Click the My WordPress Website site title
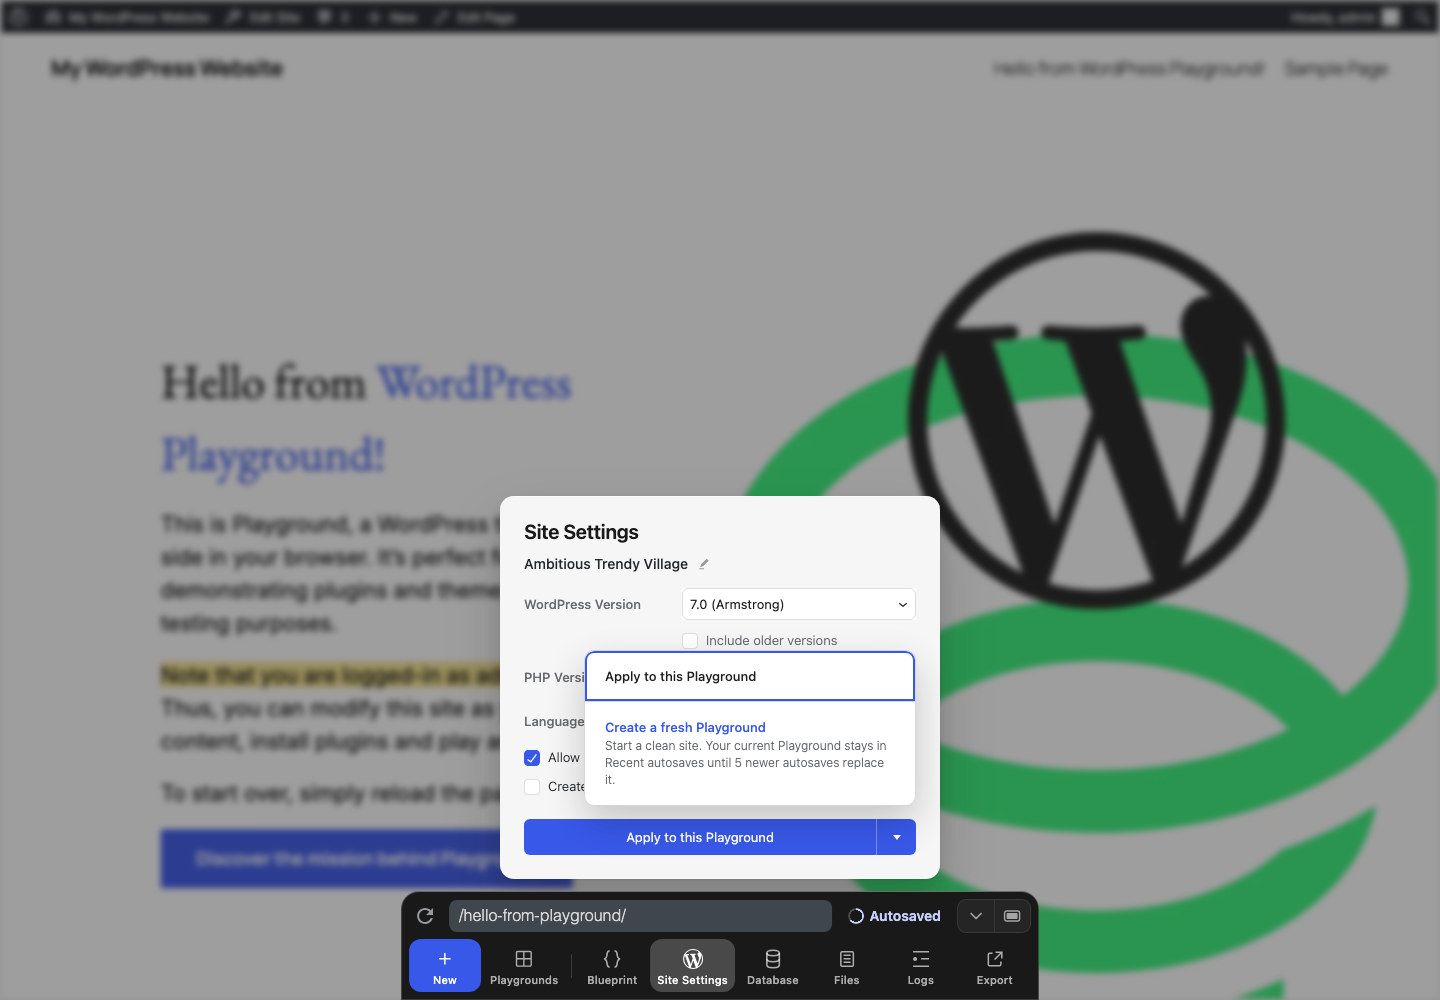This screenshot has width=1440, height=1000. pyautogui.click(x=167, y=69)
